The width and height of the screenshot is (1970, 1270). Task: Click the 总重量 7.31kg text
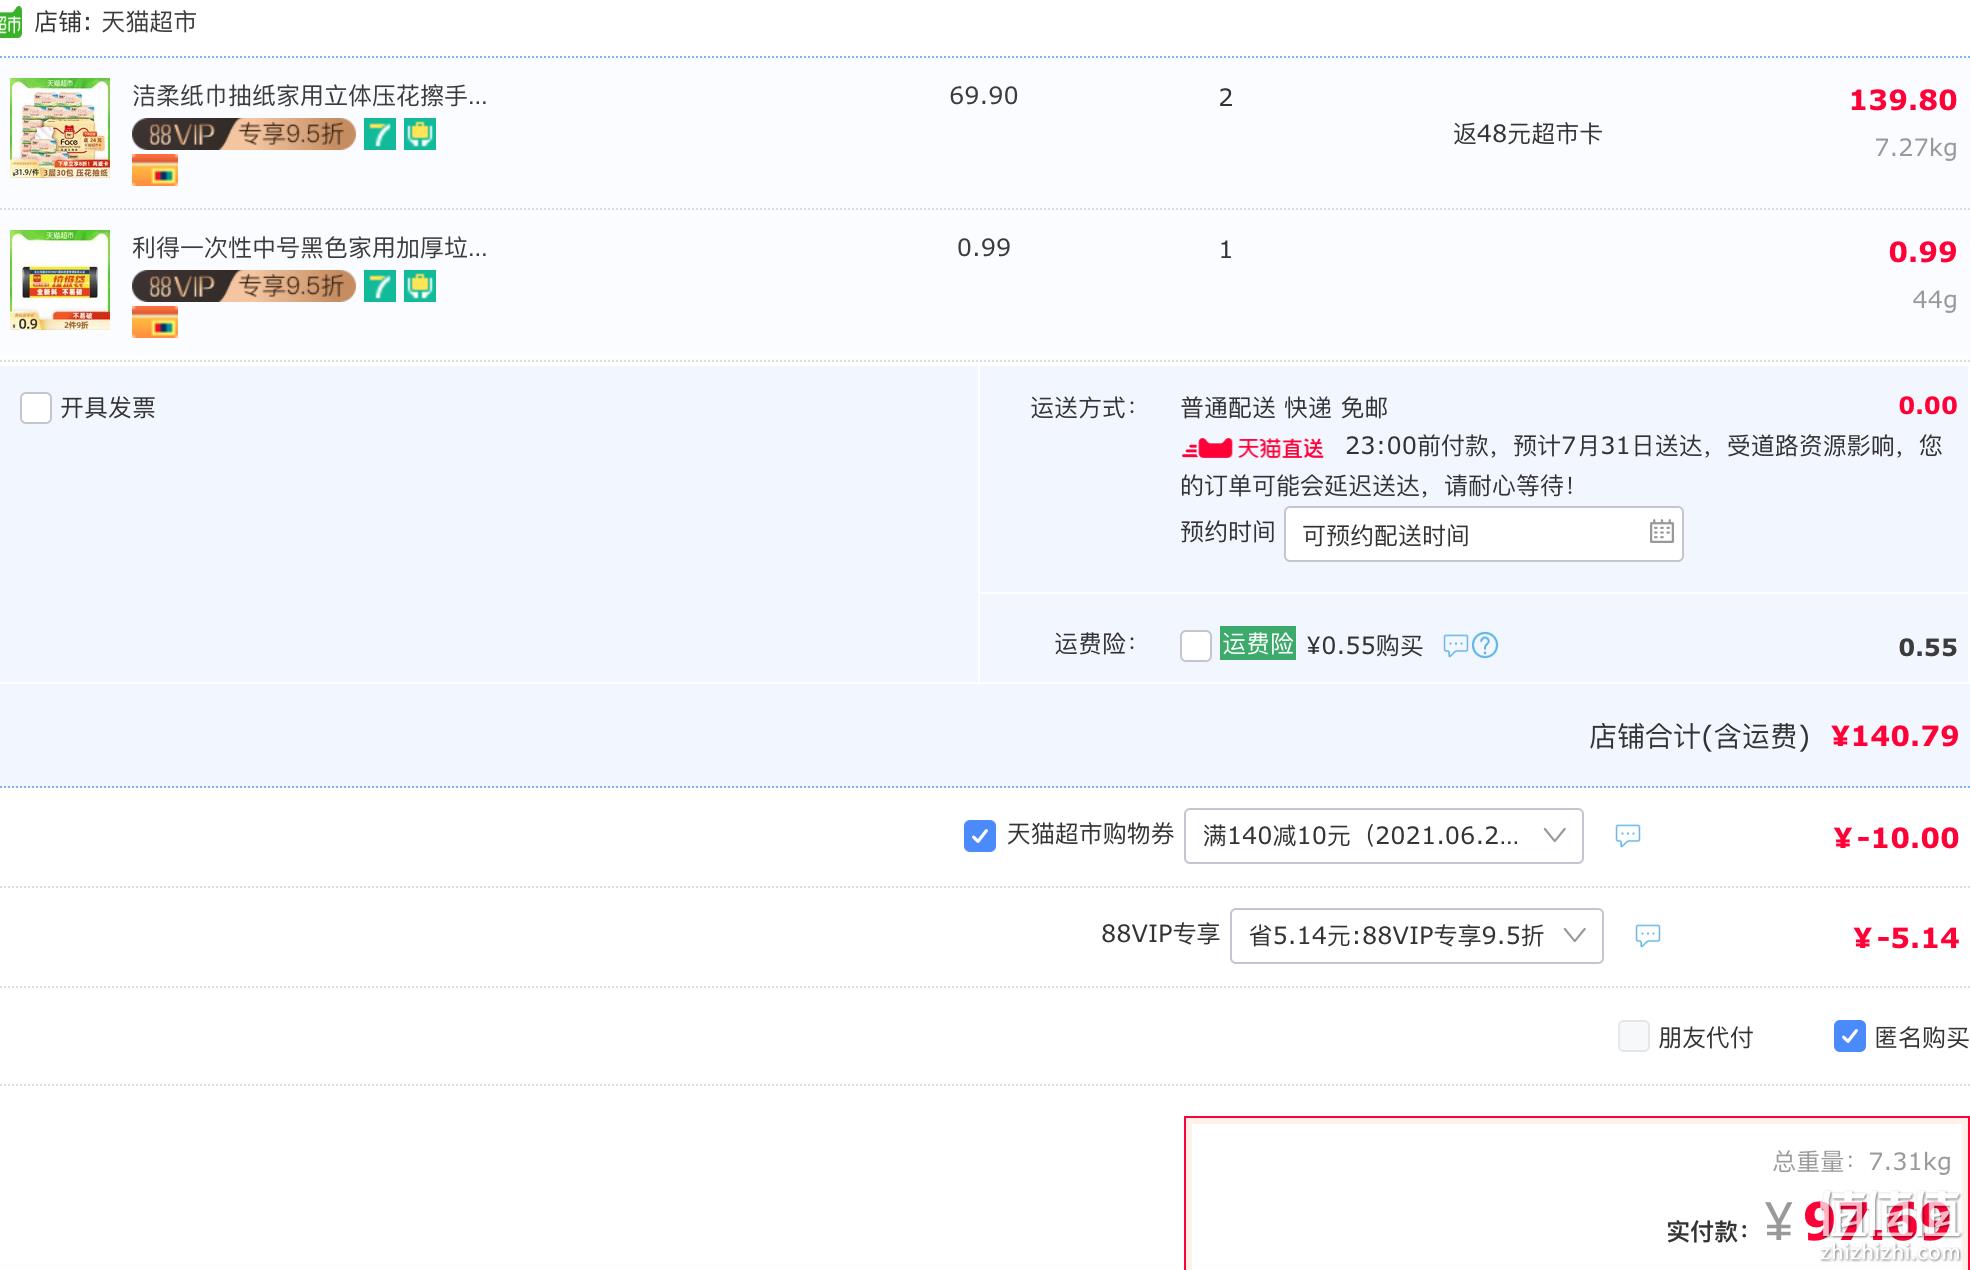(1862, 1162)
